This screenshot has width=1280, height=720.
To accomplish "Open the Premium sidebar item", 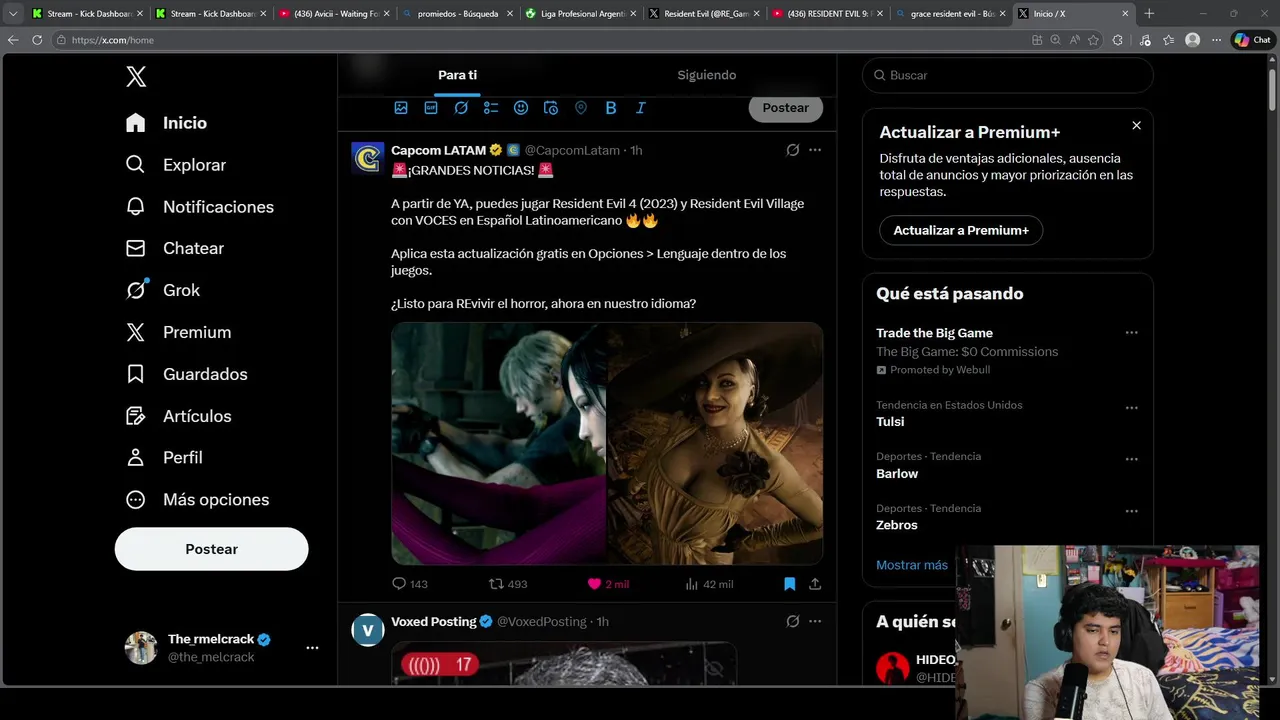I will pyautogui.click(x=178, y=332).
